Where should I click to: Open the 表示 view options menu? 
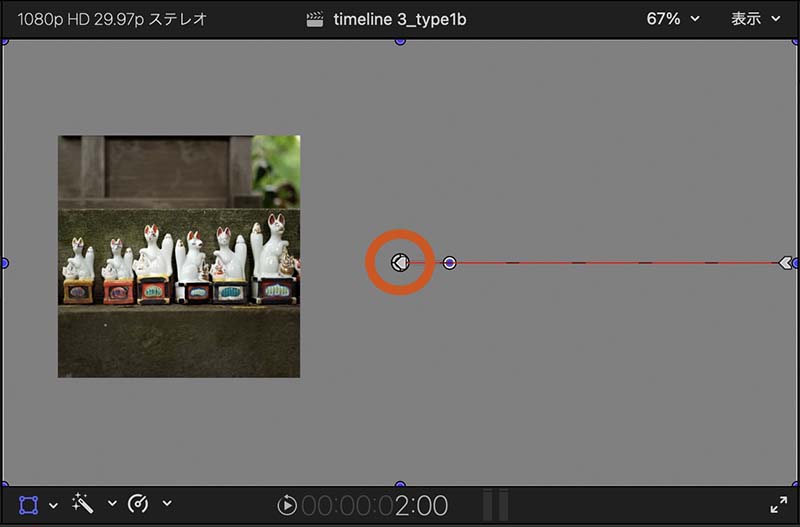click(x=755, y=19)
